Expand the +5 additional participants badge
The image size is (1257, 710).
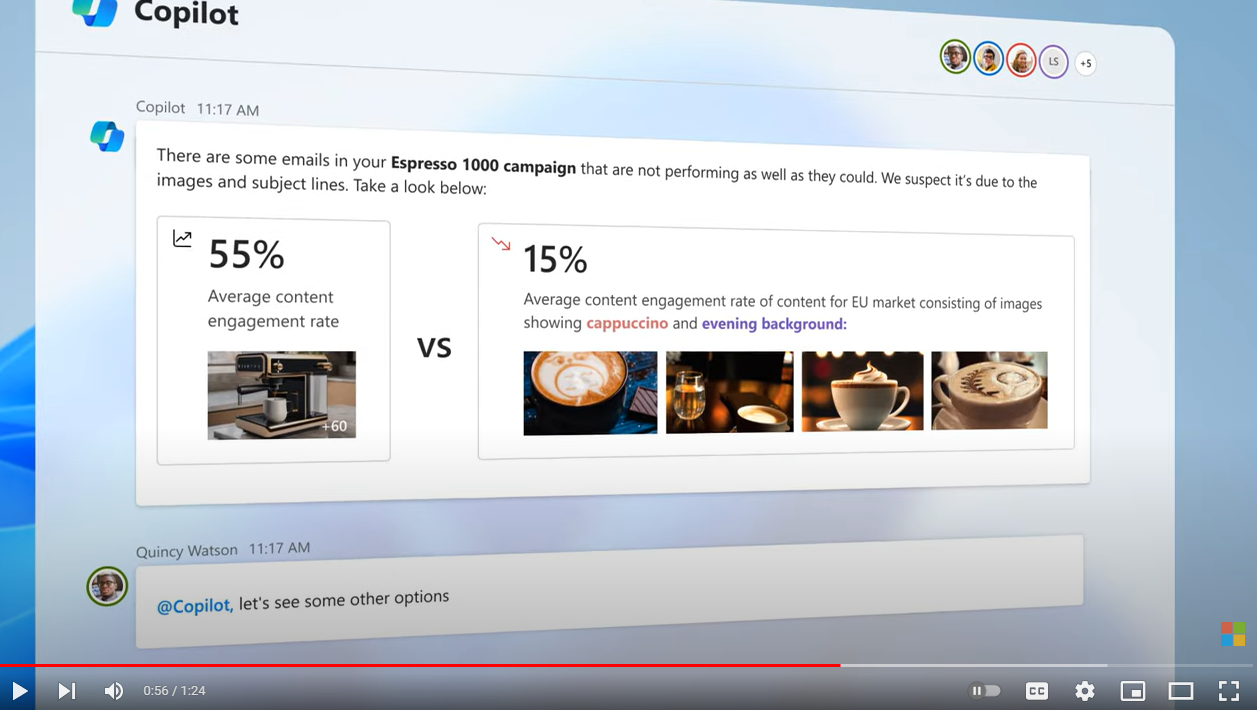1085,64
